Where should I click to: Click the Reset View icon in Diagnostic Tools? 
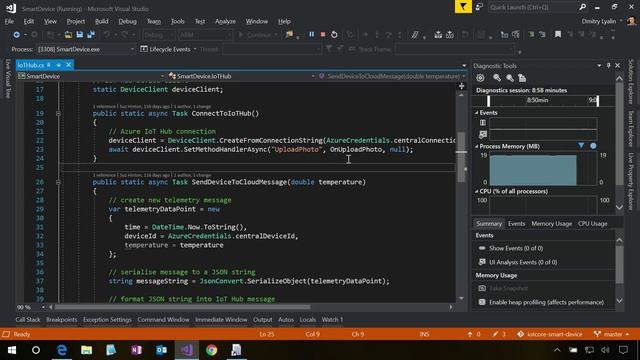(x=522, y=78)
